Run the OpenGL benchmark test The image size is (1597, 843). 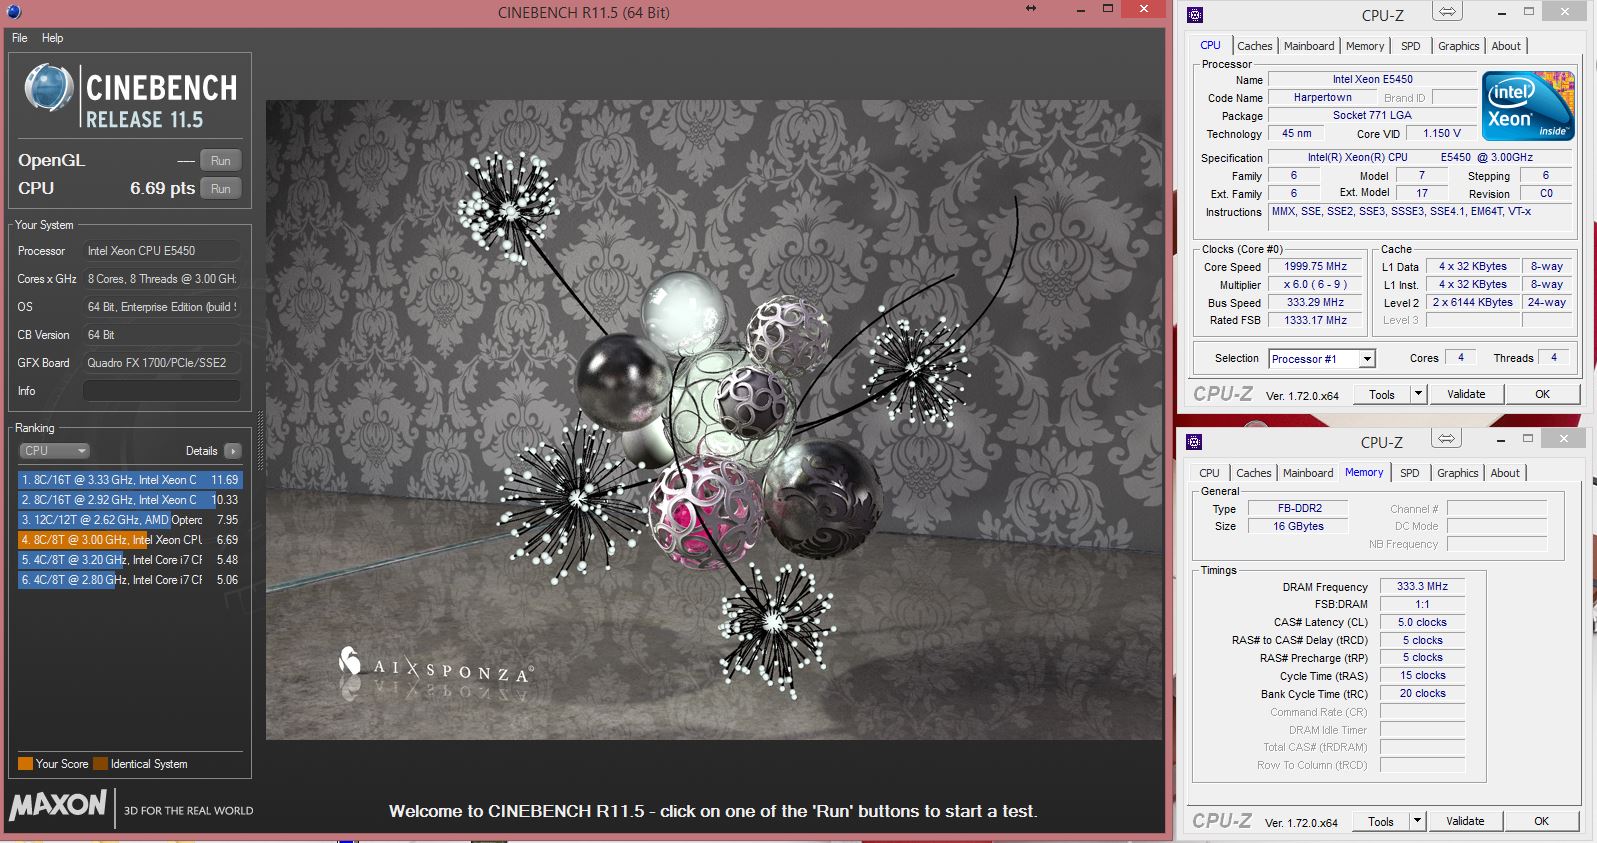tap(221, 161)
